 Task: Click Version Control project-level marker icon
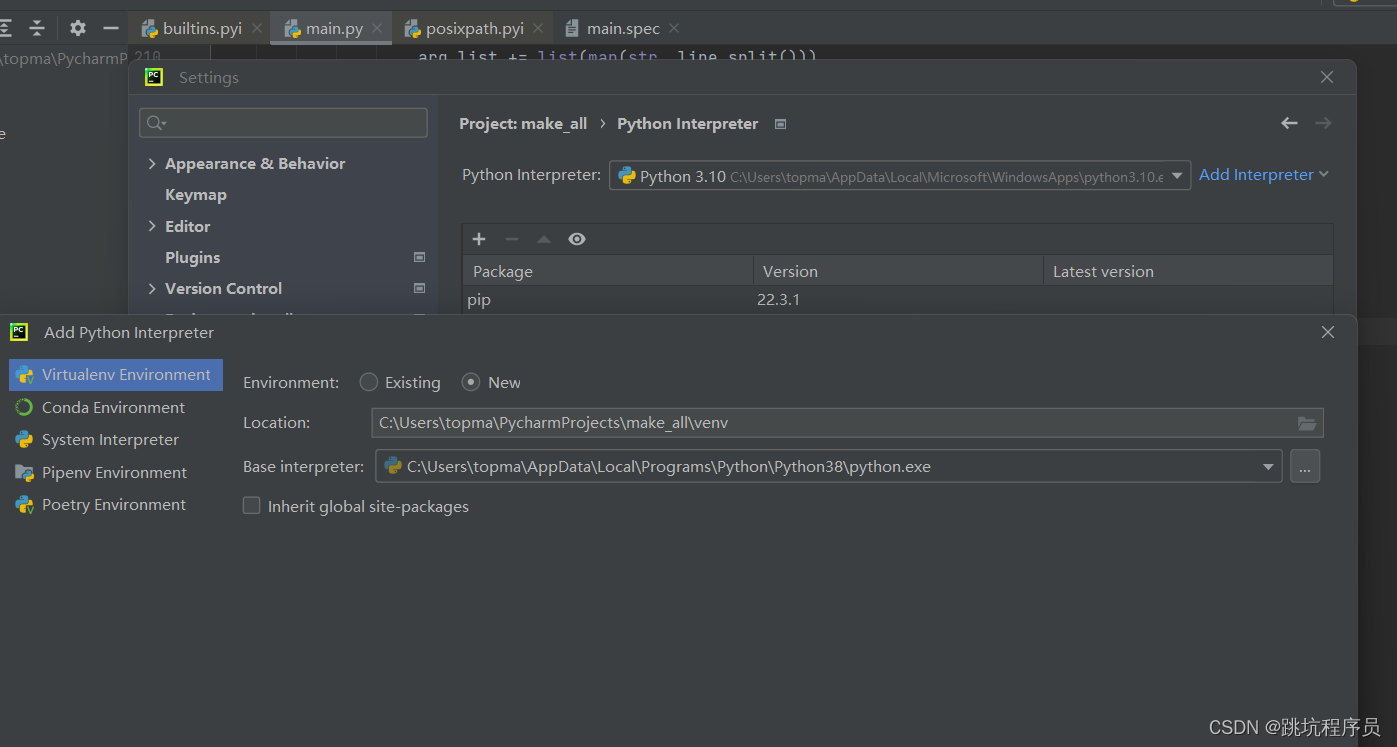[420, 289]
